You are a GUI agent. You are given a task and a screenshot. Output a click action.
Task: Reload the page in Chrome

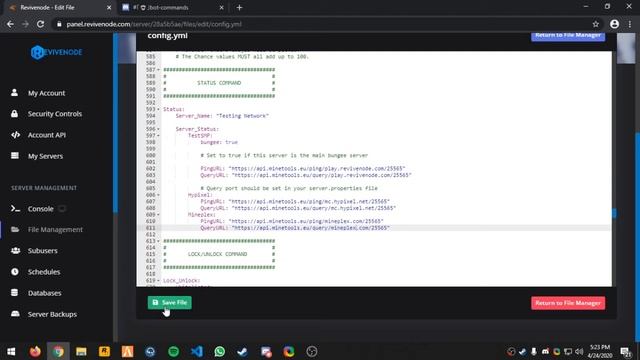40,24
